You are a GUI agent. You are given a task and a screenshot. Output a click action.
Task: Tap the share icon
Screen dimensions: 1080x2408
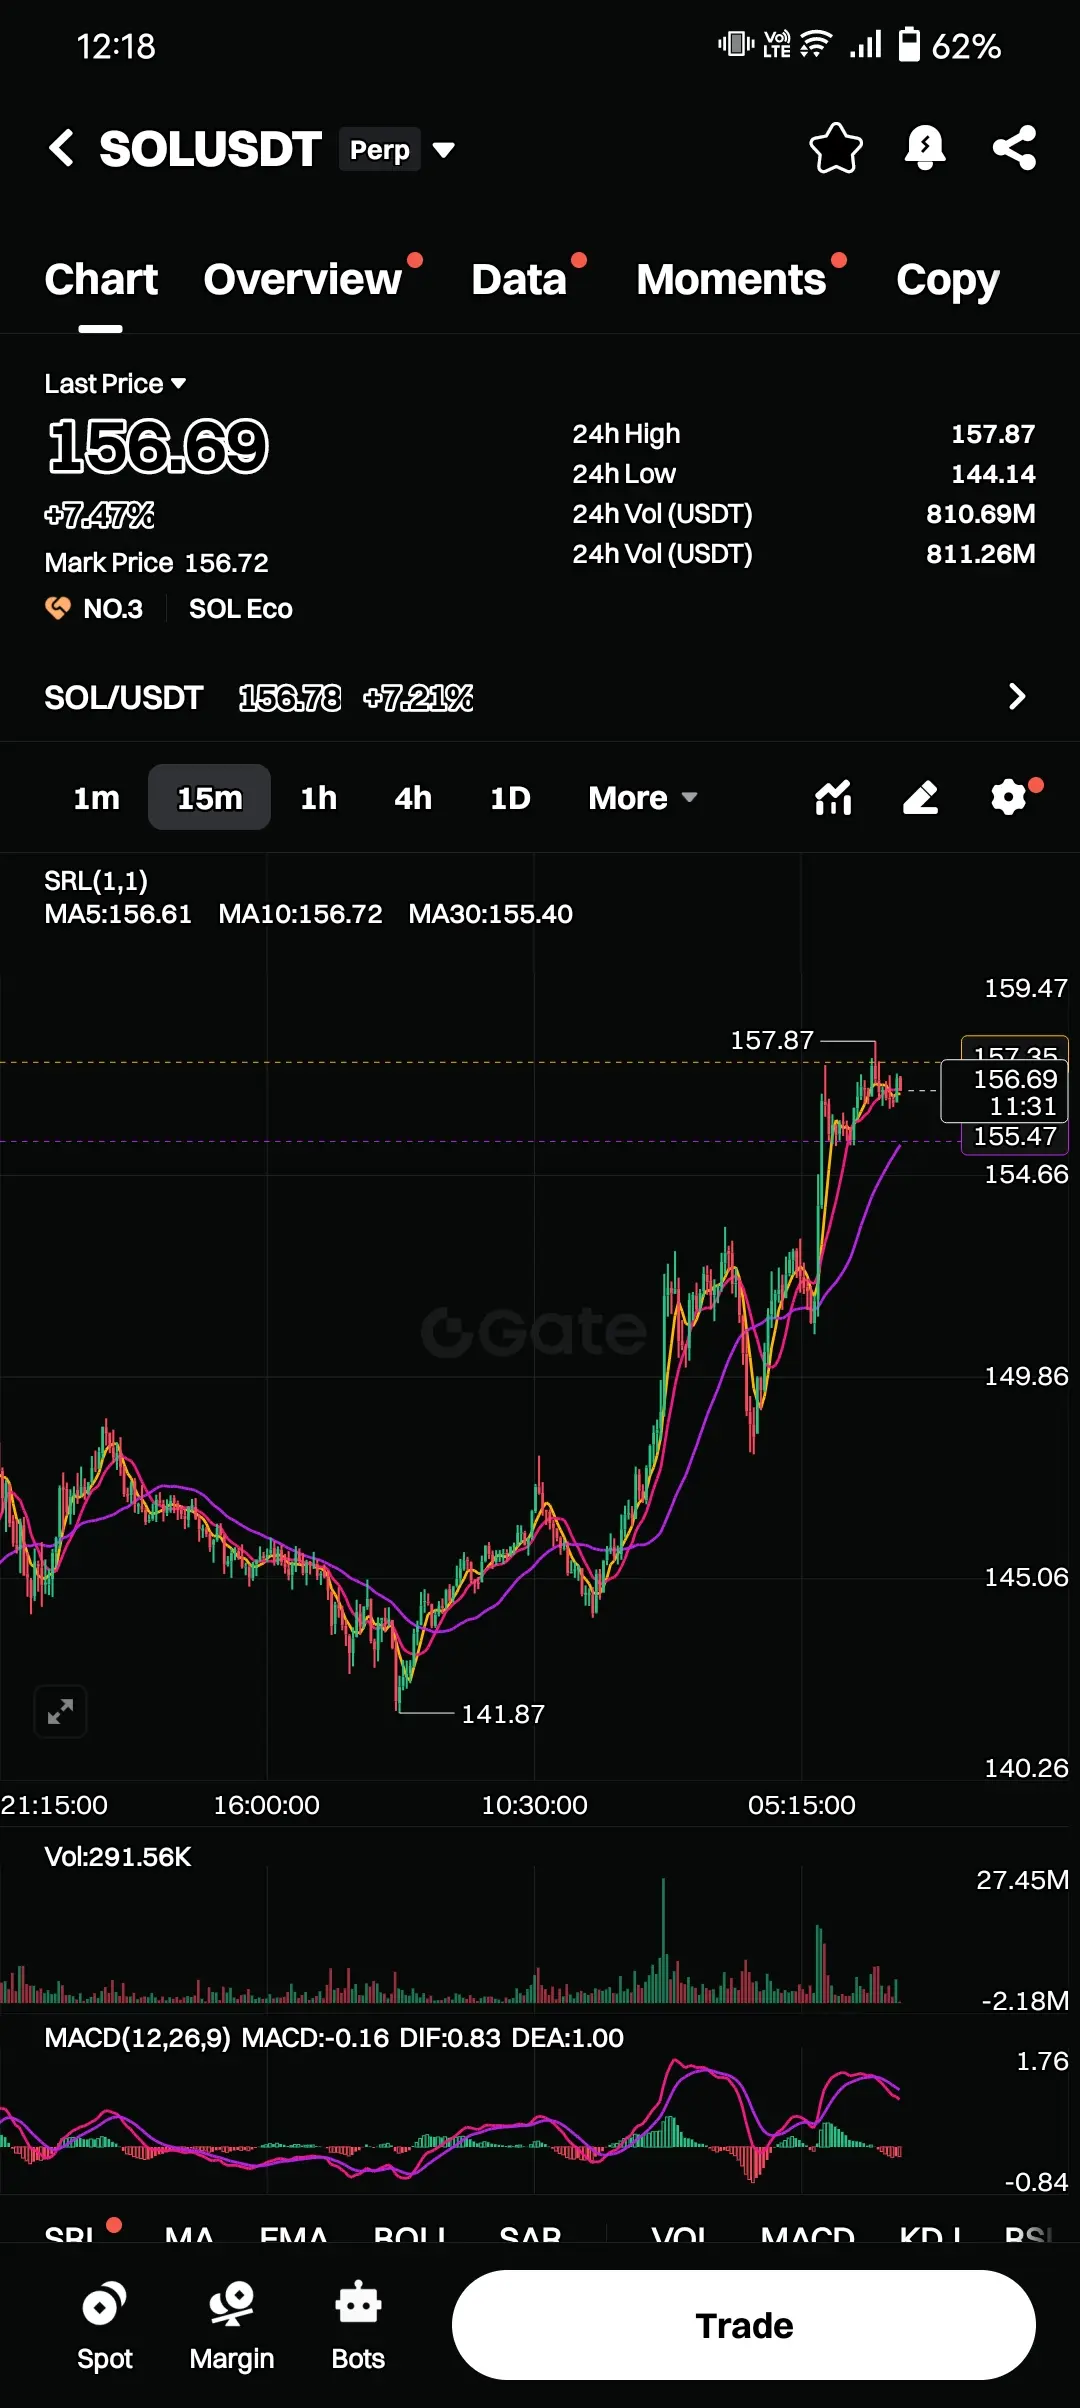[x=1014, y=148]
